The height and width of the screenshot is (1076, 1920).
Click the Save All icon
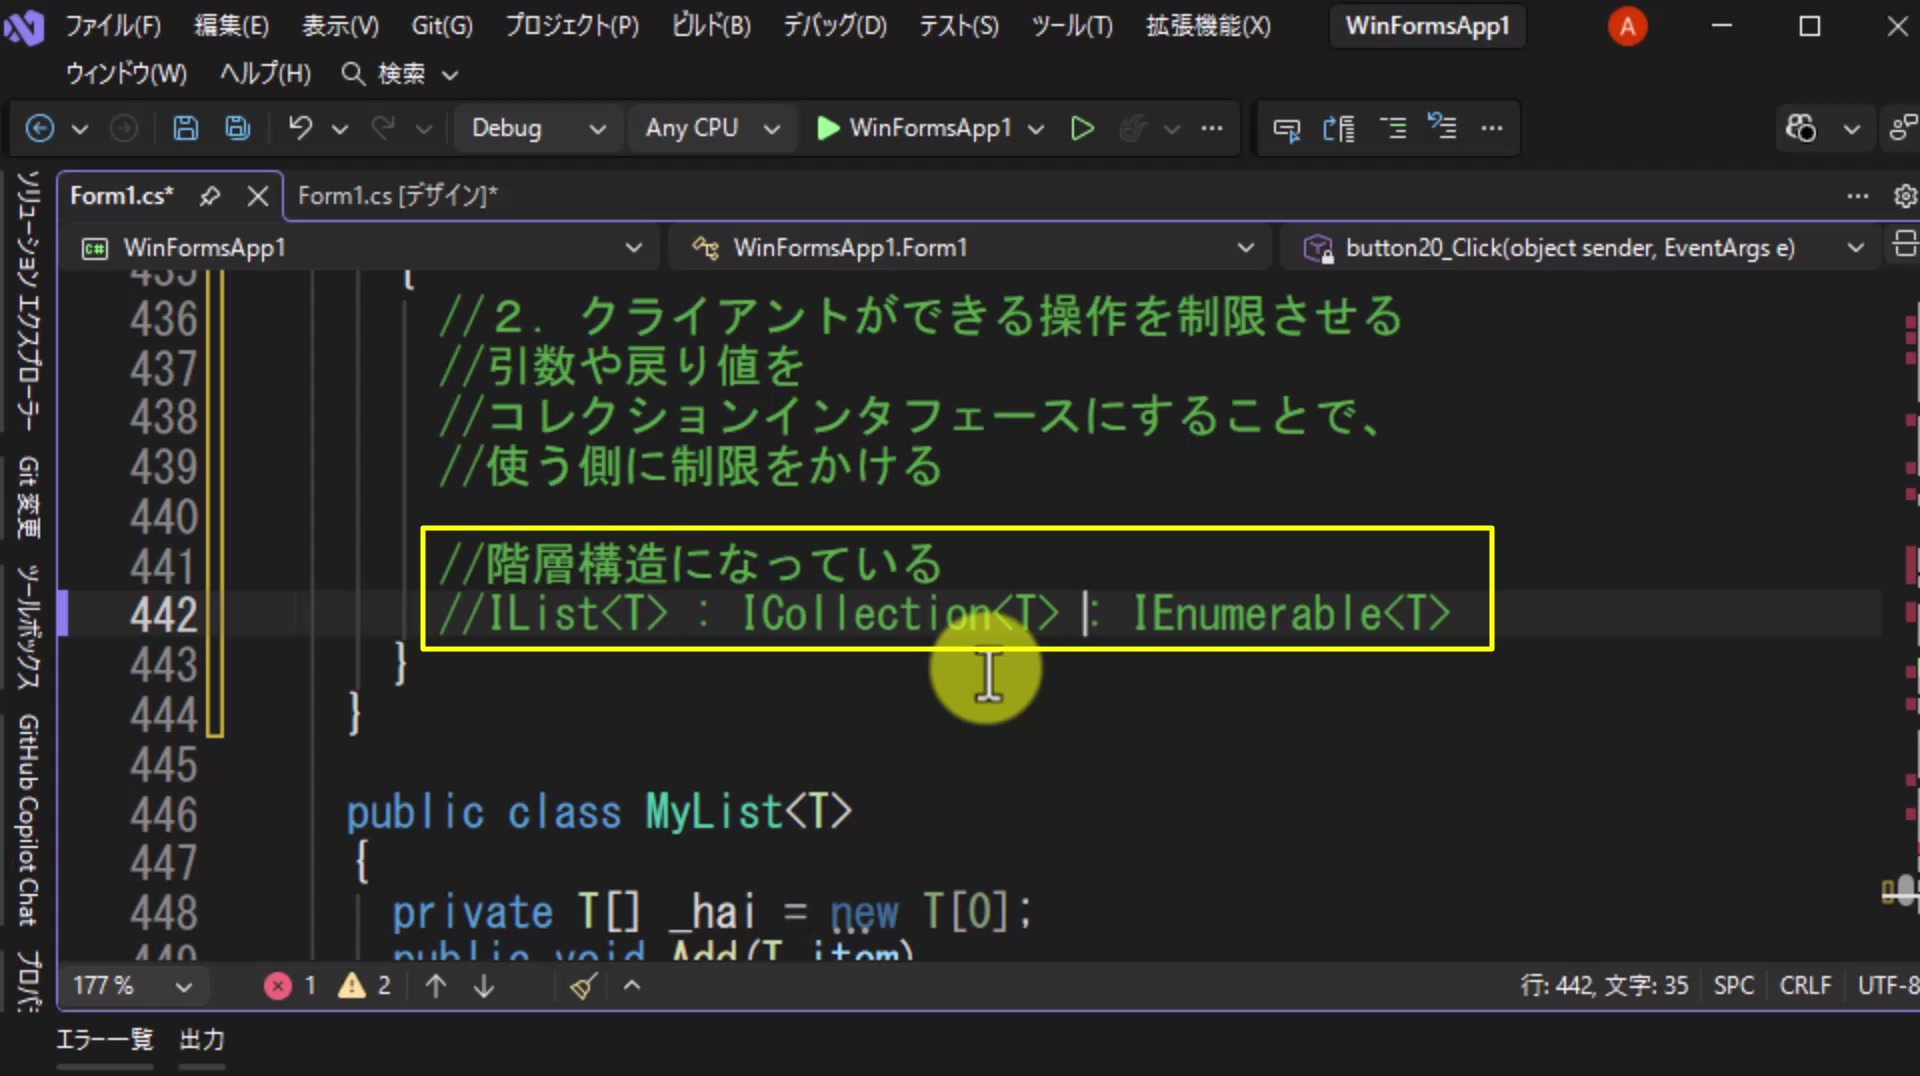click(238, 128)
